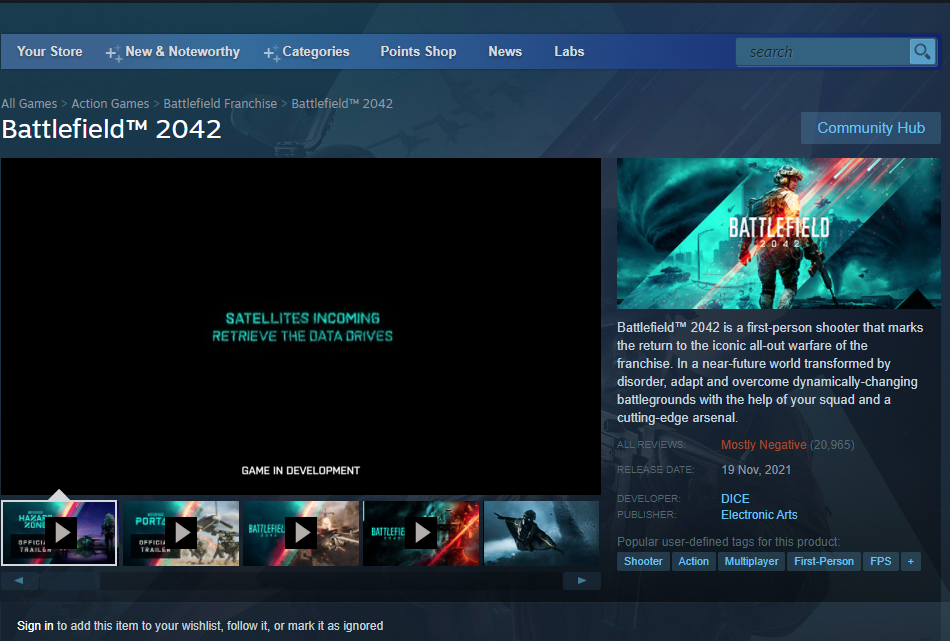
Task: Click the Battlefield 2042 header cover image
Action: 779,233
